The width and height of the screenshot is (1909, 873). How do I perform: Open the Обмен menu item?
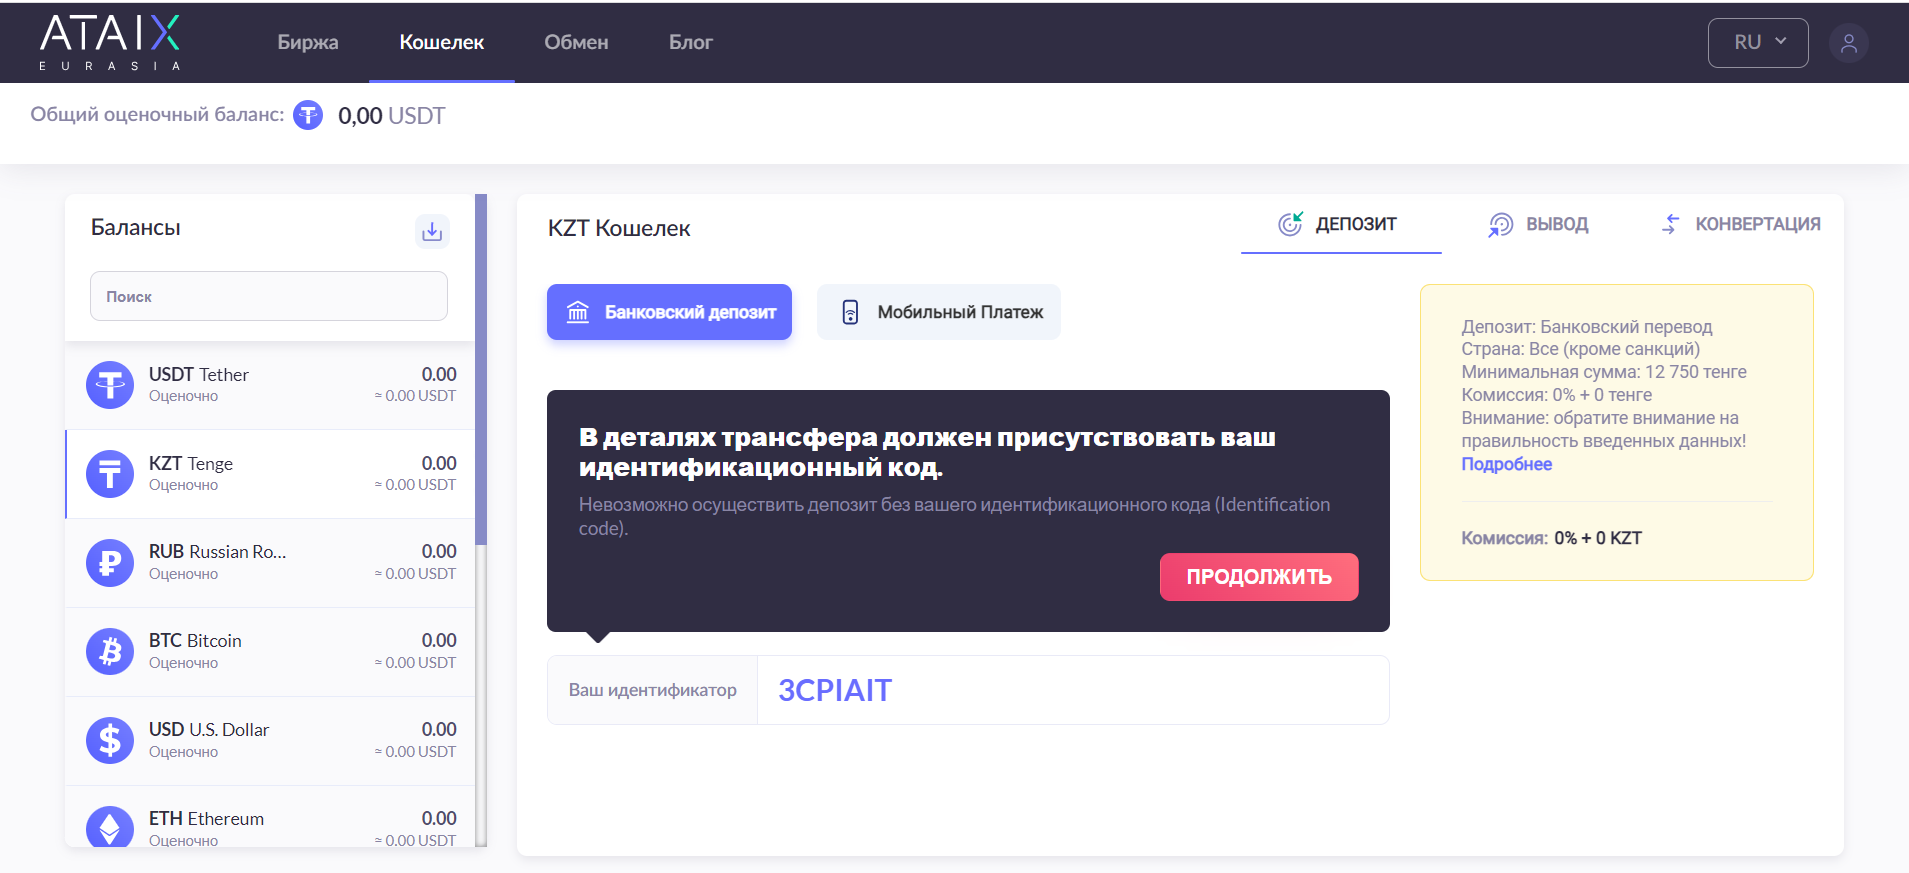click(x=576, y=42)
